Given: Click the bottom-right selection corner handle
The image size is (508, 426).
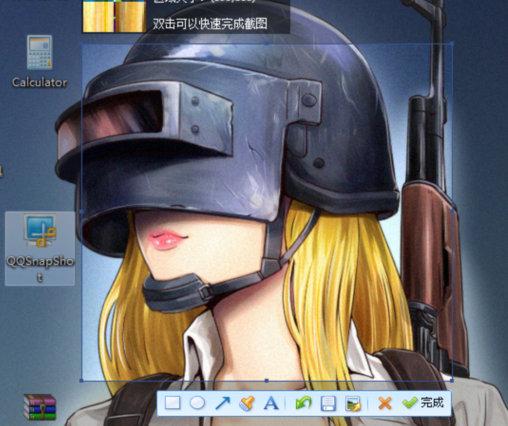Looking at the screenshot, I should 452,380.
